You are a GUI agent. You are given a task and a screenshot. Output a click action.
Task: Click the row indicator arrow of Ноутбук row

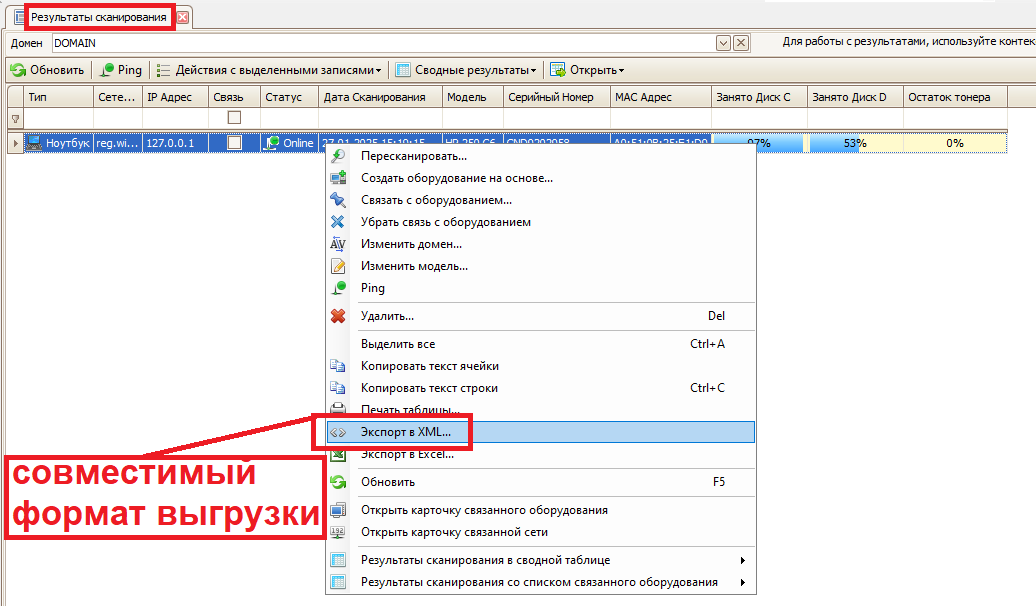click(15, 143)
